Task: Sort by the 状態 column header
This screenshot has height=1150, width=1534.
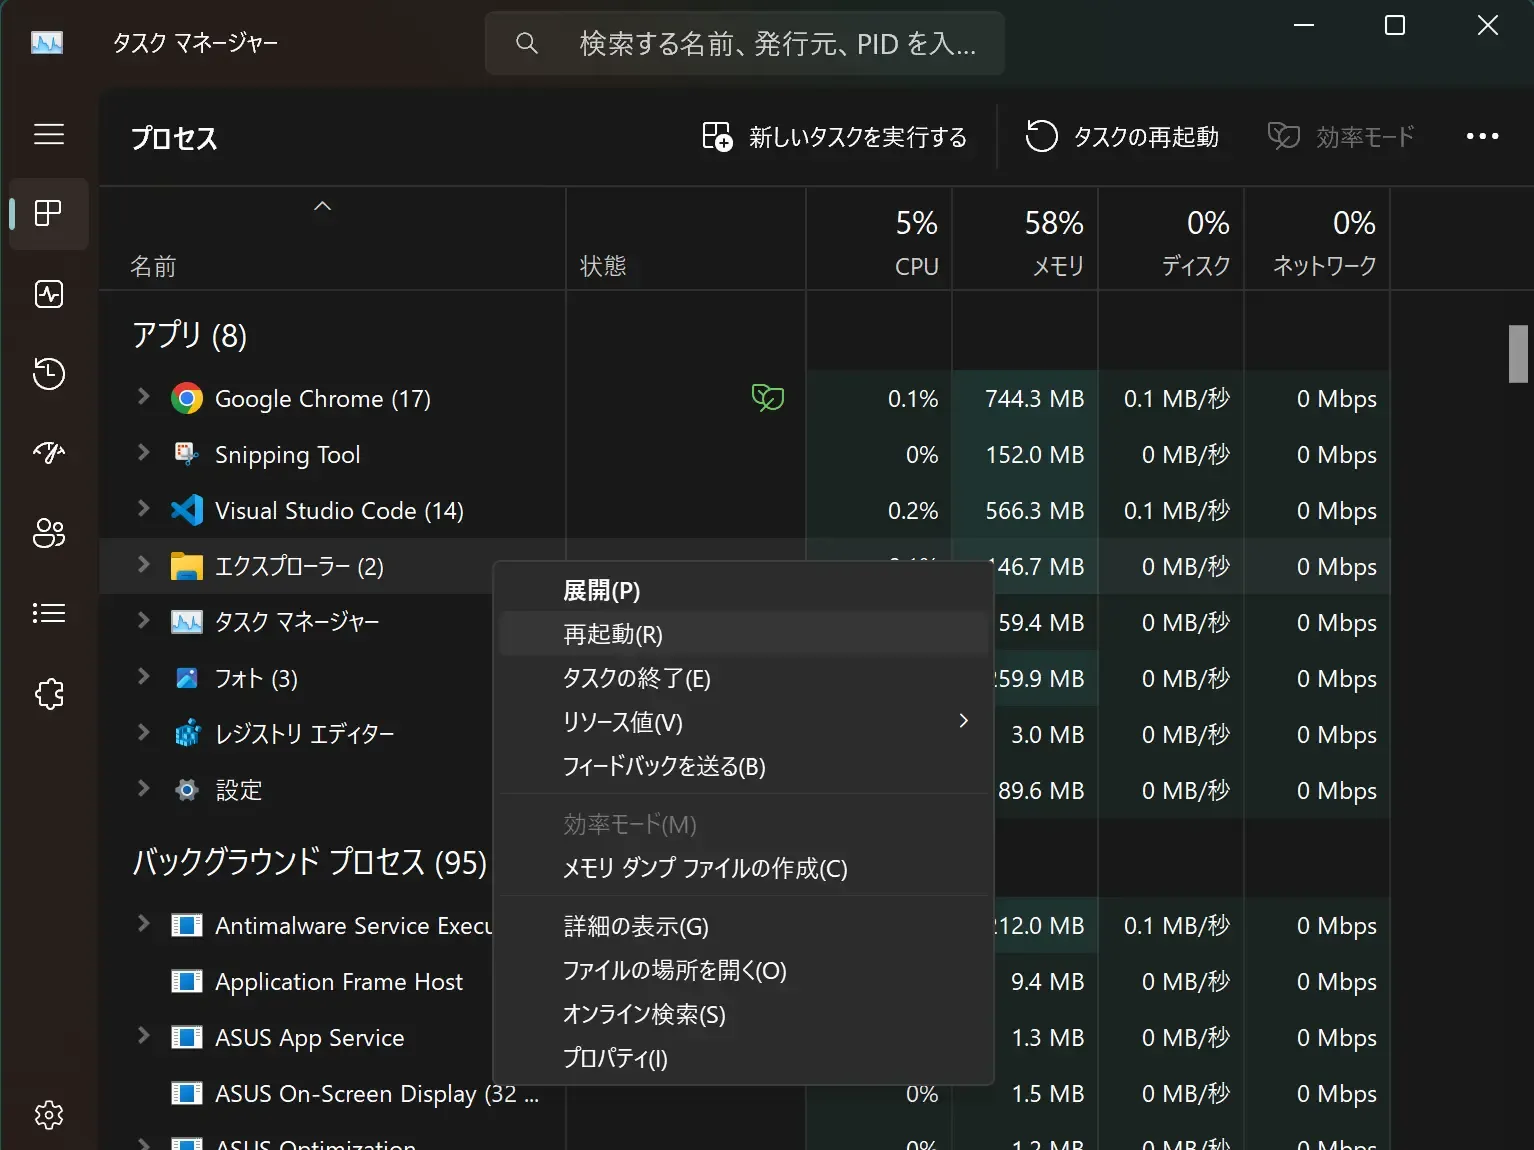Action: (686, 240)
